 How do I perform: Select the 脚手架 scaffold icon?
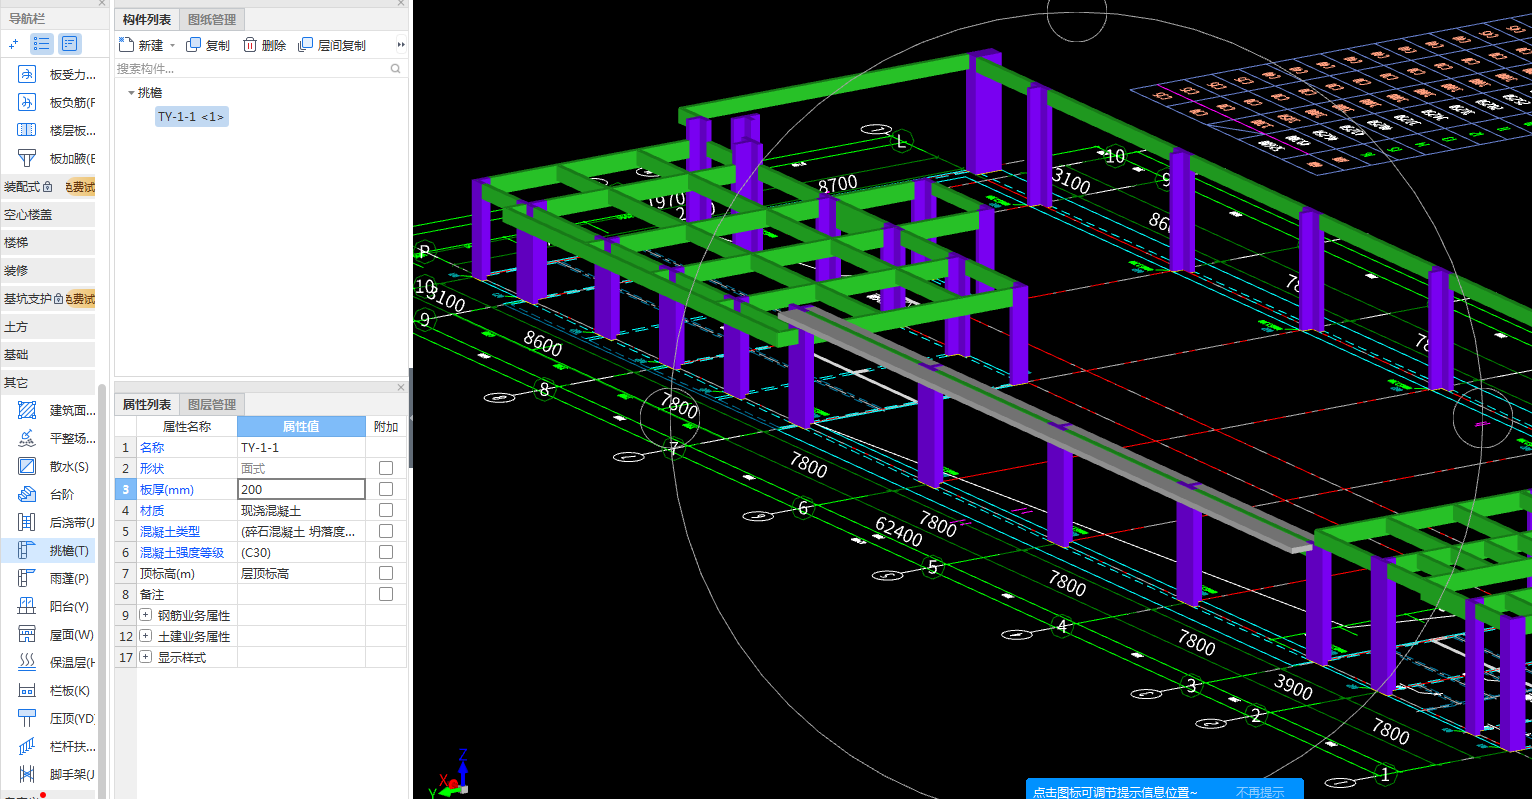[x=27, y=774]
